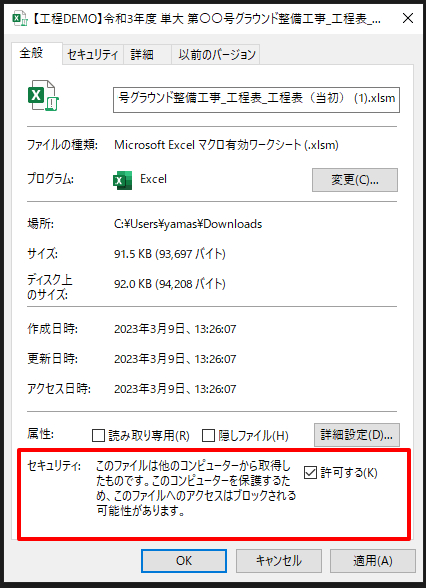Uncheck the 許可する(K) security checkbox
The image size is (426, 588).
[310, 472]
